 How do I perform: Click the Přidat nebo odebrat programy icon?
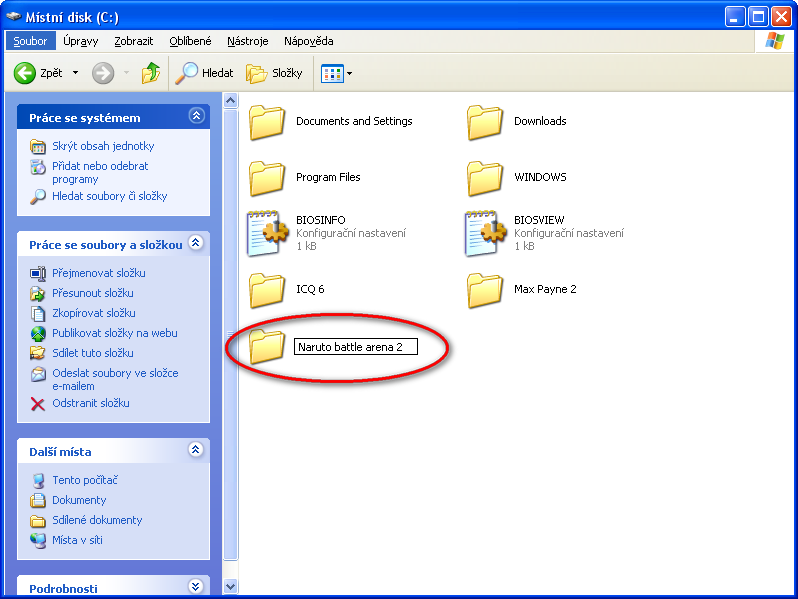tap(38, 166)
